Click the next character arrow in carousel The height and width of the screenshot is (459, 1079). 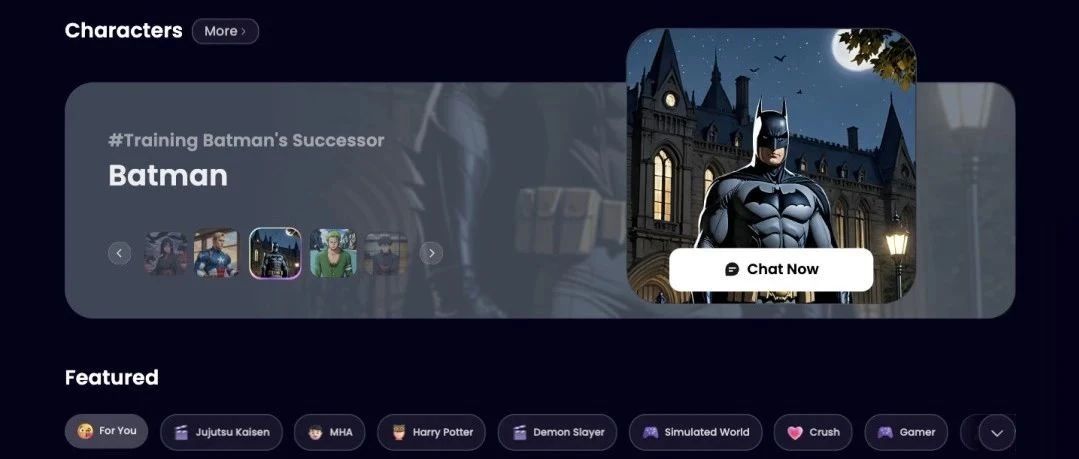tap(431, 253)
